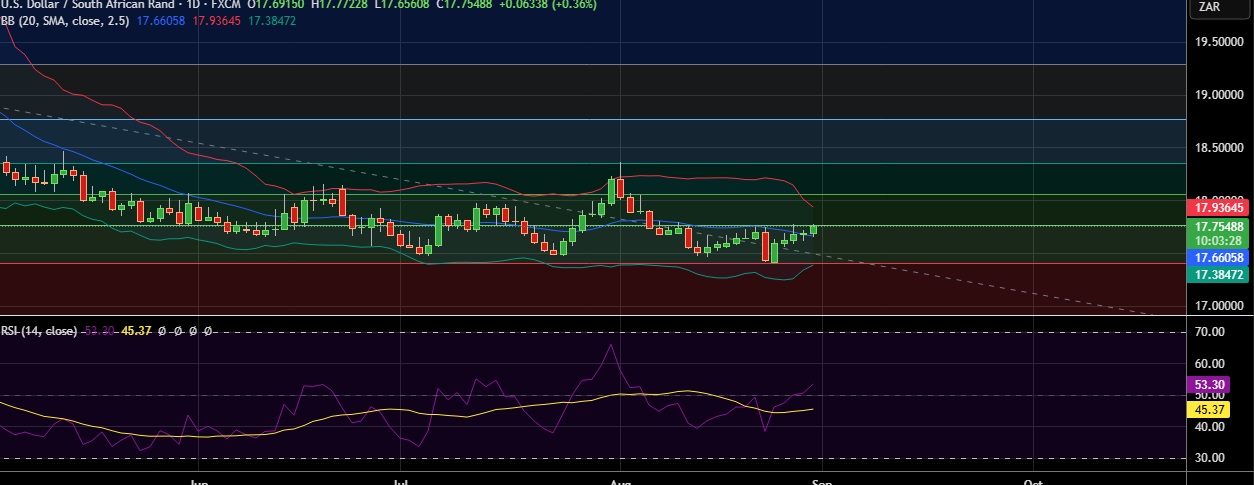Click the yellow 45.37 RSI-MA axis label
The image size is (1254, 485).
click(1209, 409)
